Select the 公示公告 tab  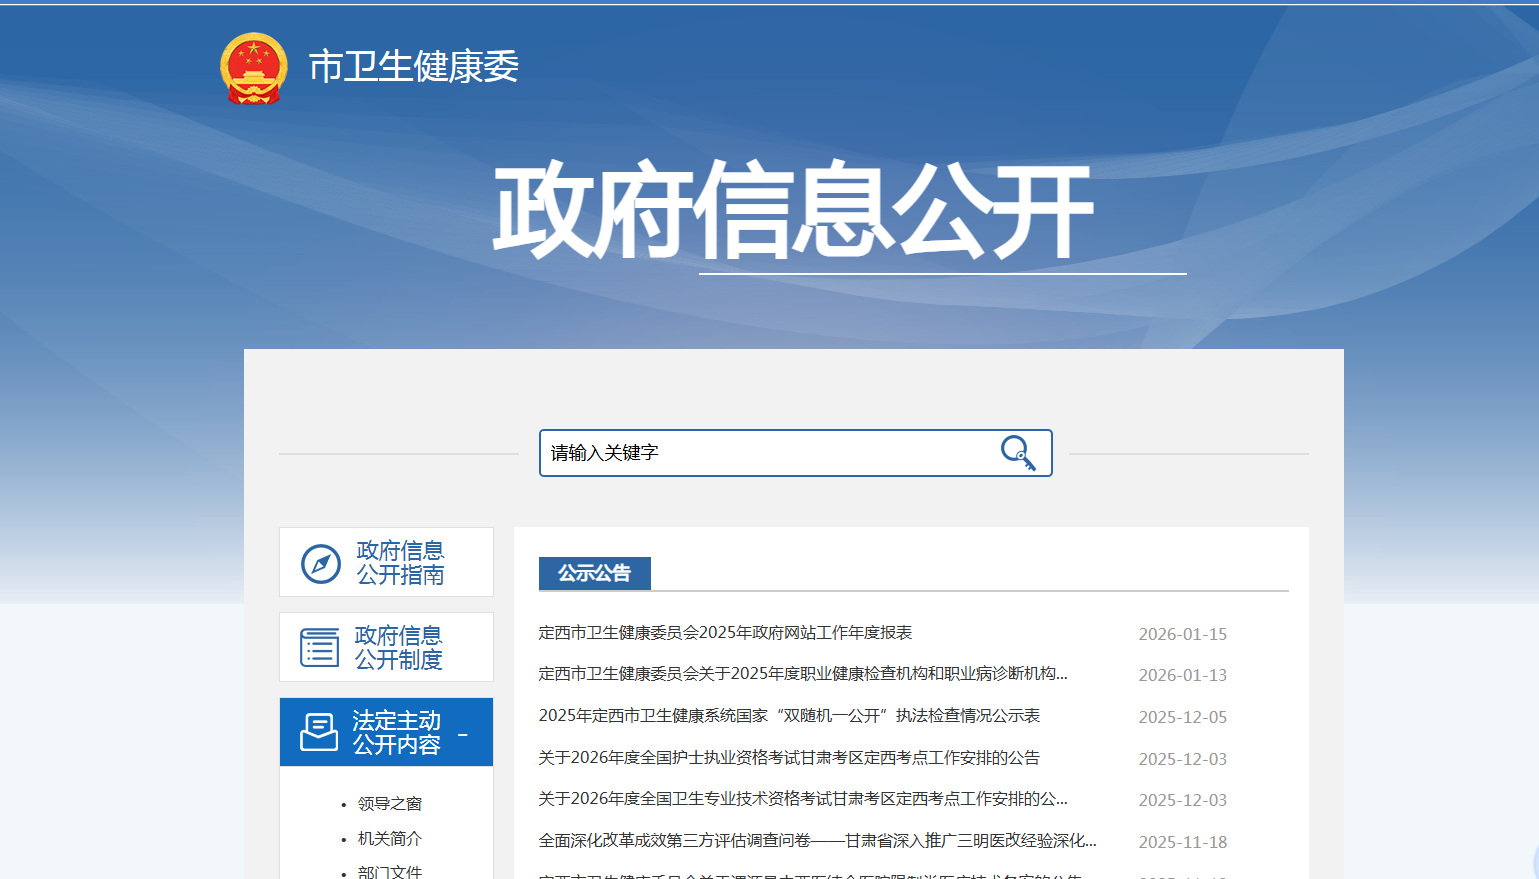pos(594,573)
